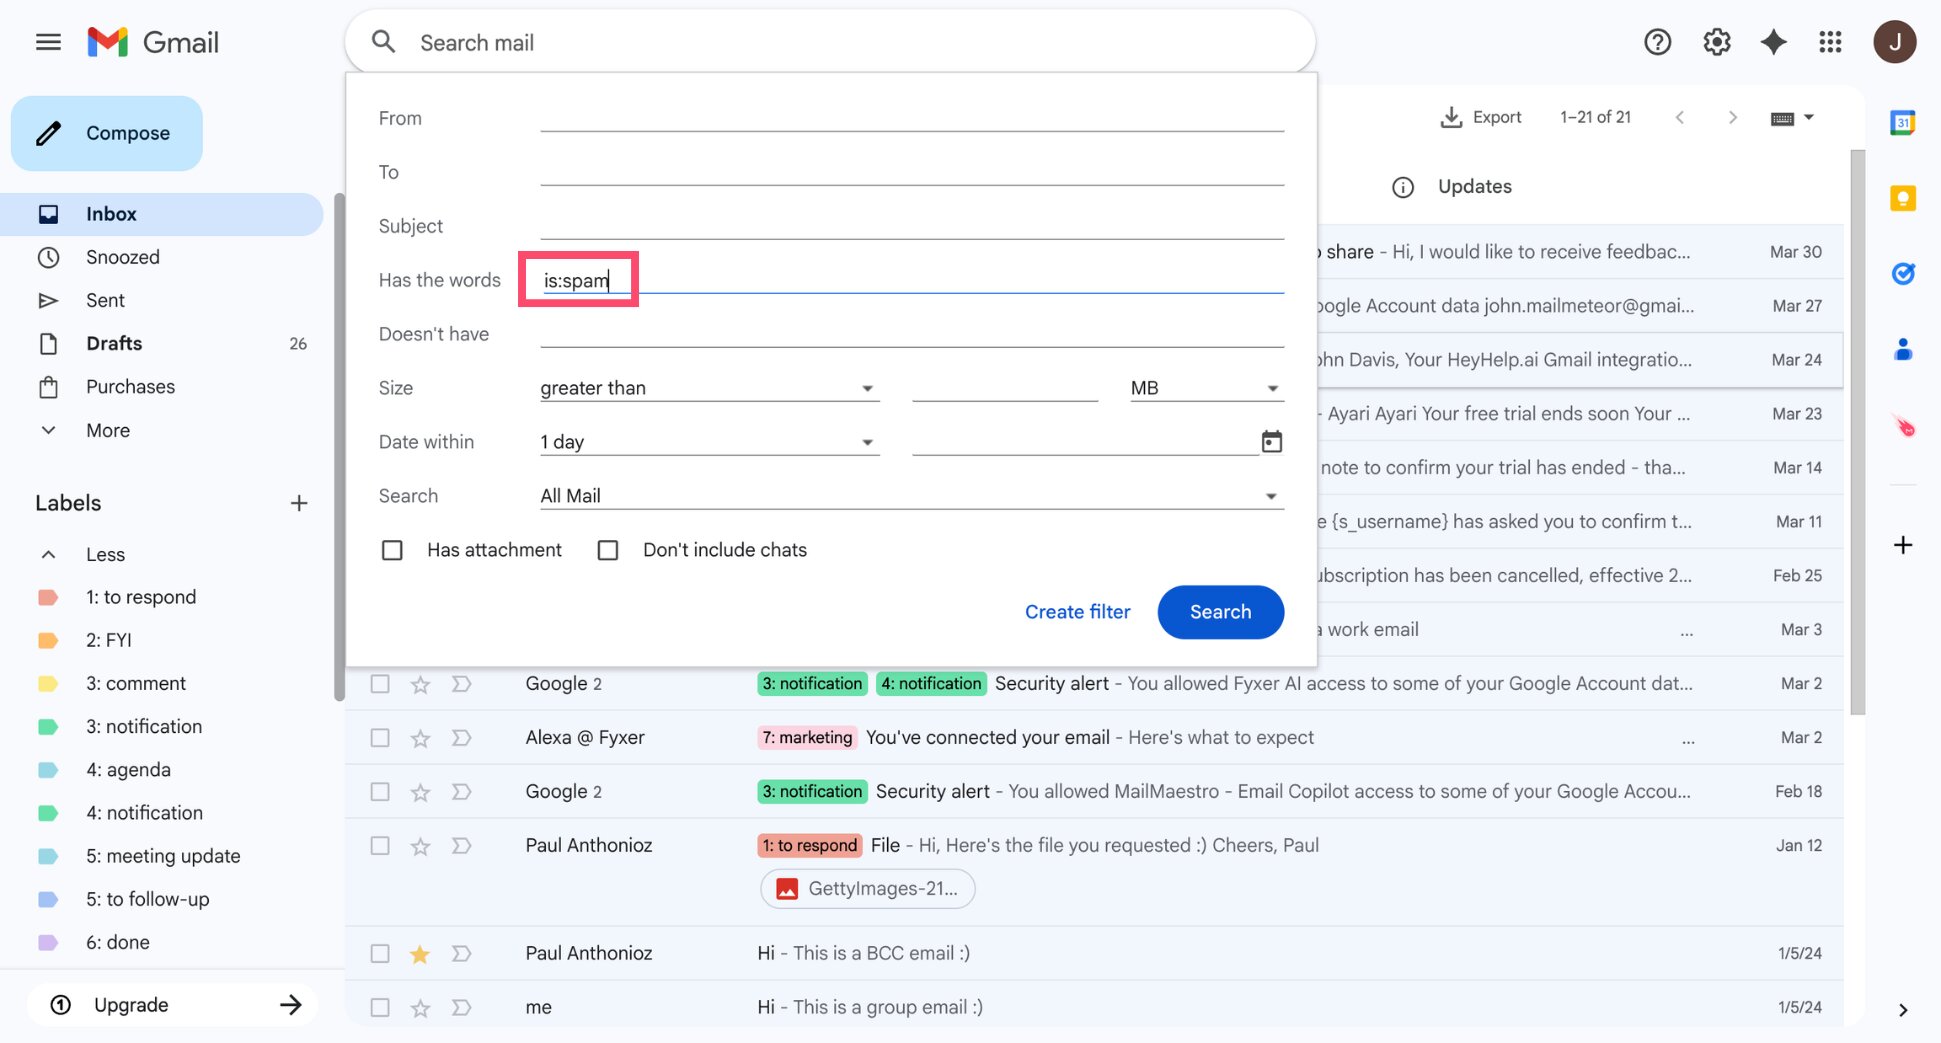Screen dimensions: 1941x1043
Task: Open the Gemini sparkle icon
Action: (1773, 42)
